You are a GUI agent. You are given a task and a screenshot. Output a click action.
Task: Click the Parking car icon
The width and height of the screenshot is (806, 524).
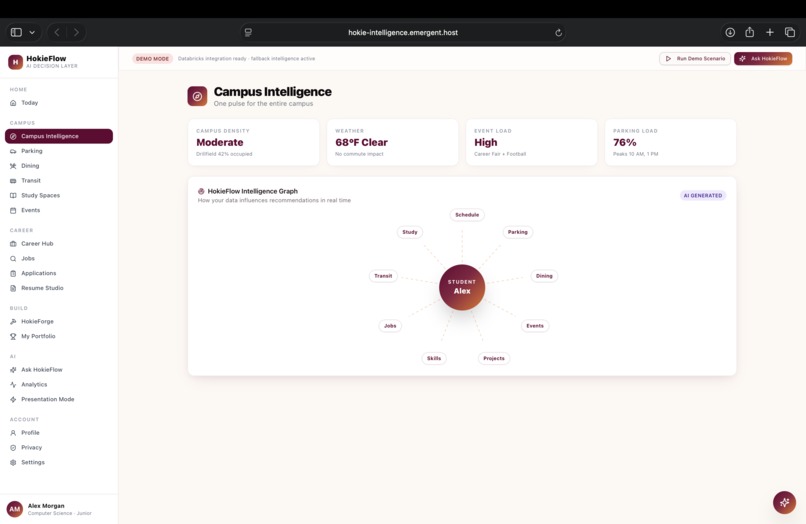(13, 151)
